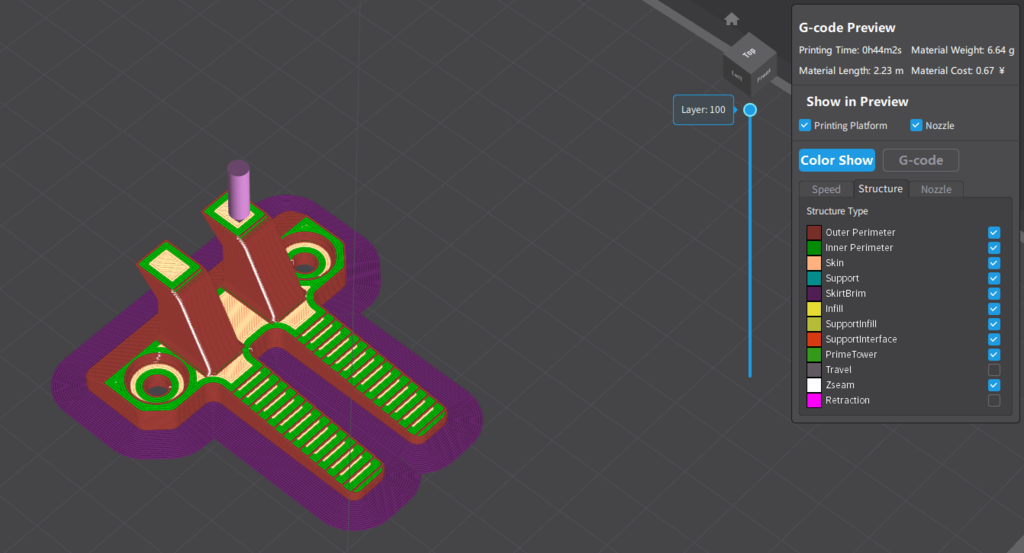The image size is (1024, 553).
Task: Click the layer slider handle
Action: (750, 110)
